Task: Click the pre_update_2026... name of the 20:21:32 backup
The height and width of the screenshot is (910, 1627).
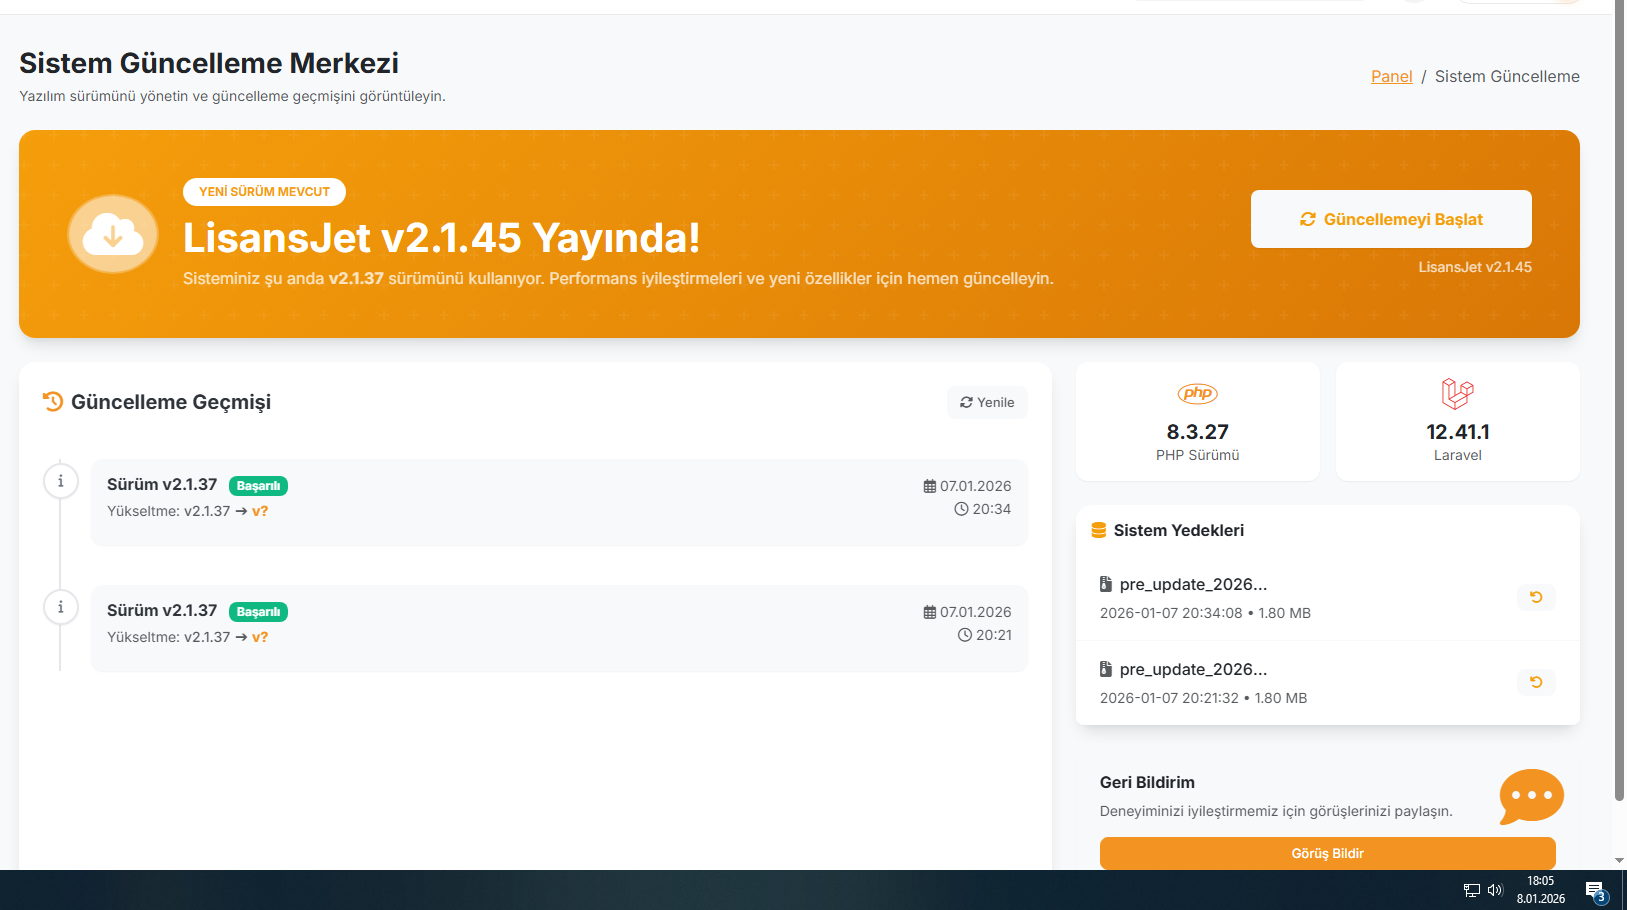Action: point(1193,670)
